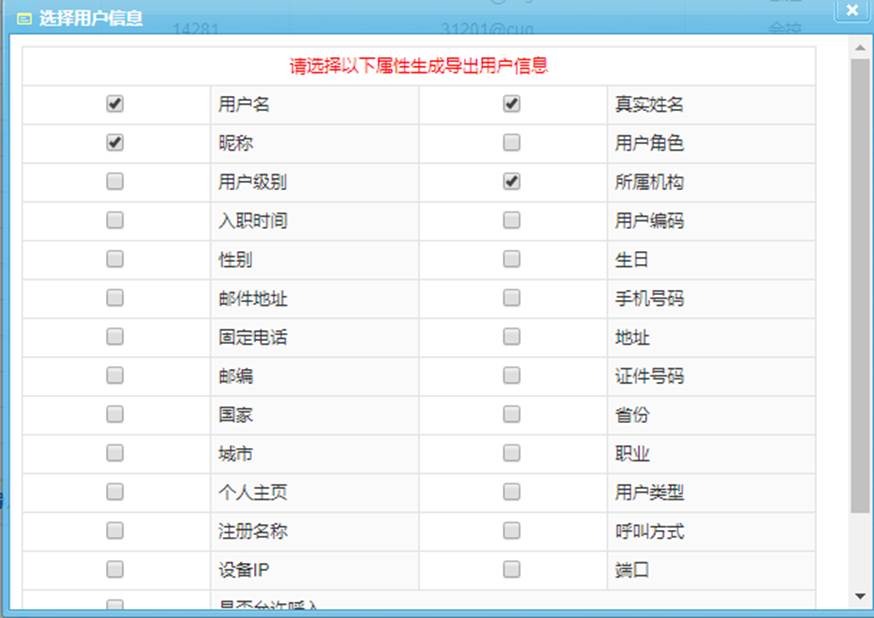Check the 入职时间 option
874x618 pixels.
tap(115, 220)
